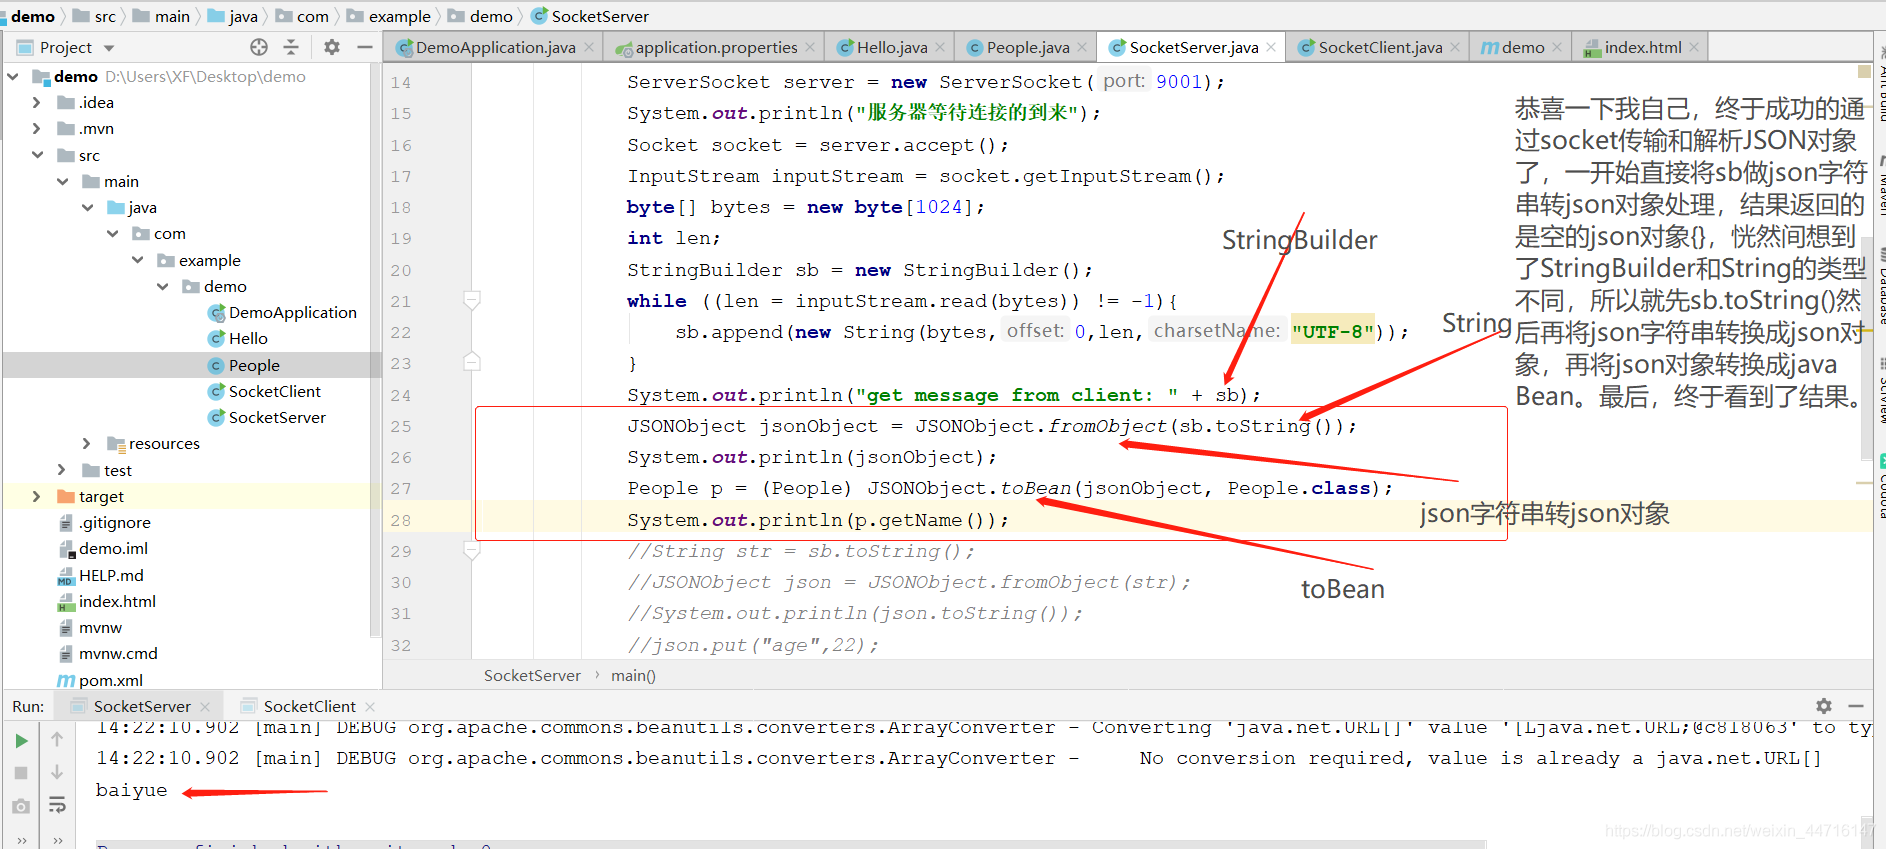This screenshot has height=849, width=1886.
Task: Click the Project panel vertical scrollbar
Action: pos(375,350)
